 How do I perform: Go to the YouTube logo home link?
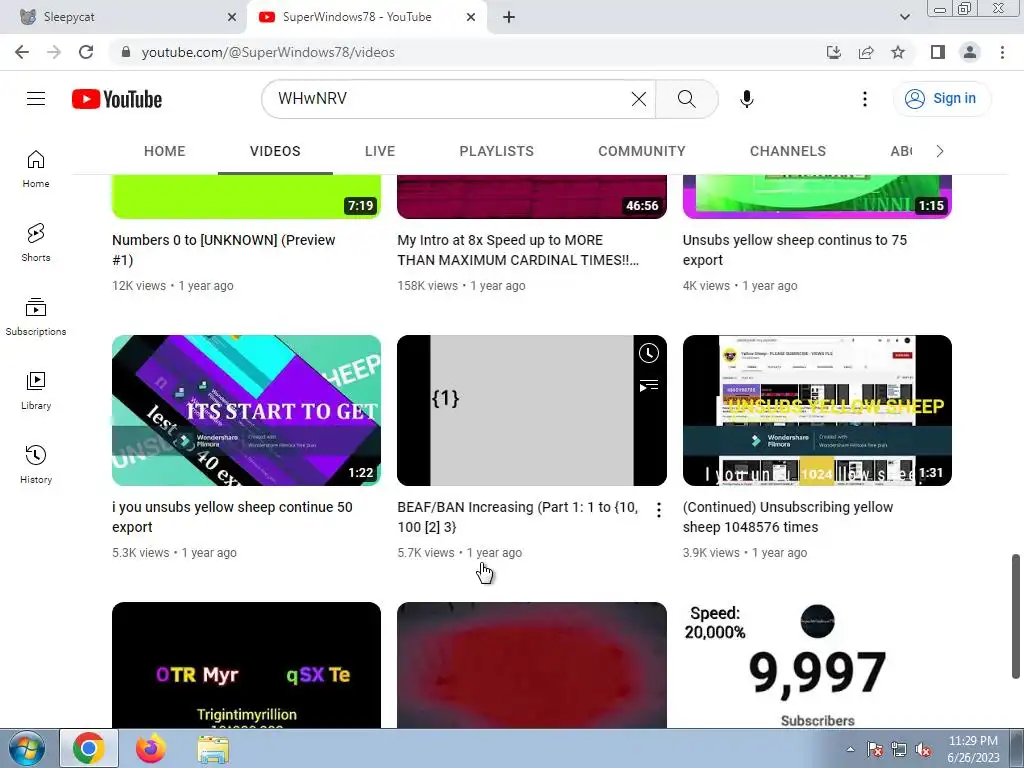coord(117,99)
